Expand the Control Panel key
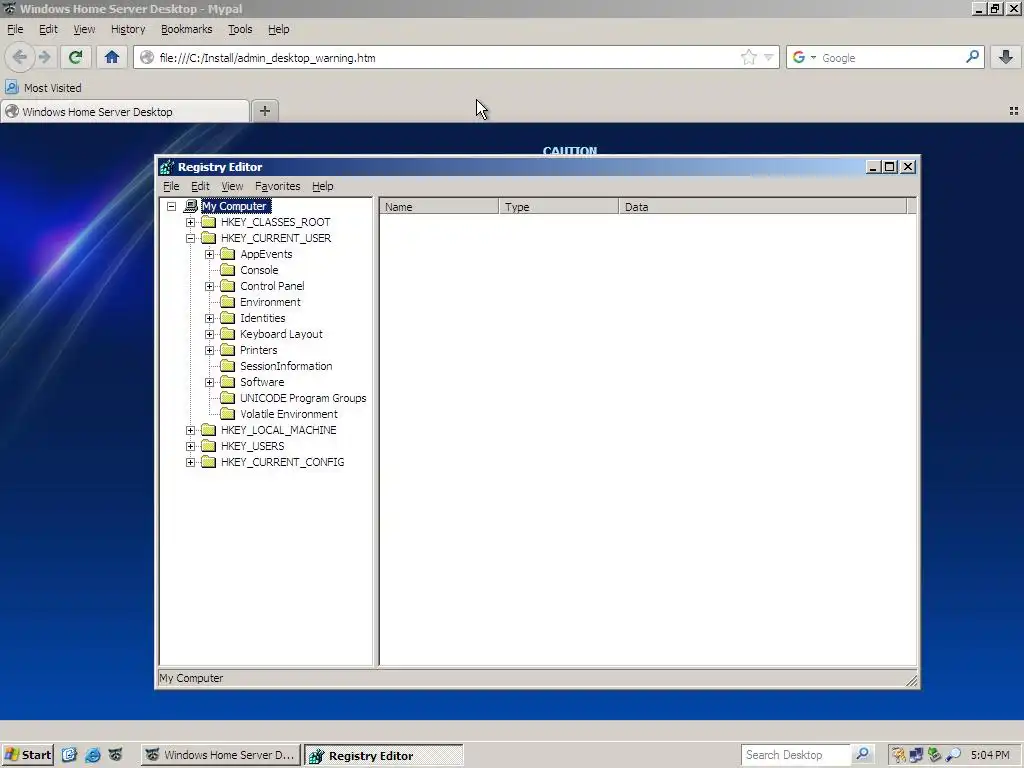This screenshot has width=1024, height=768. [x=210, y=286]
